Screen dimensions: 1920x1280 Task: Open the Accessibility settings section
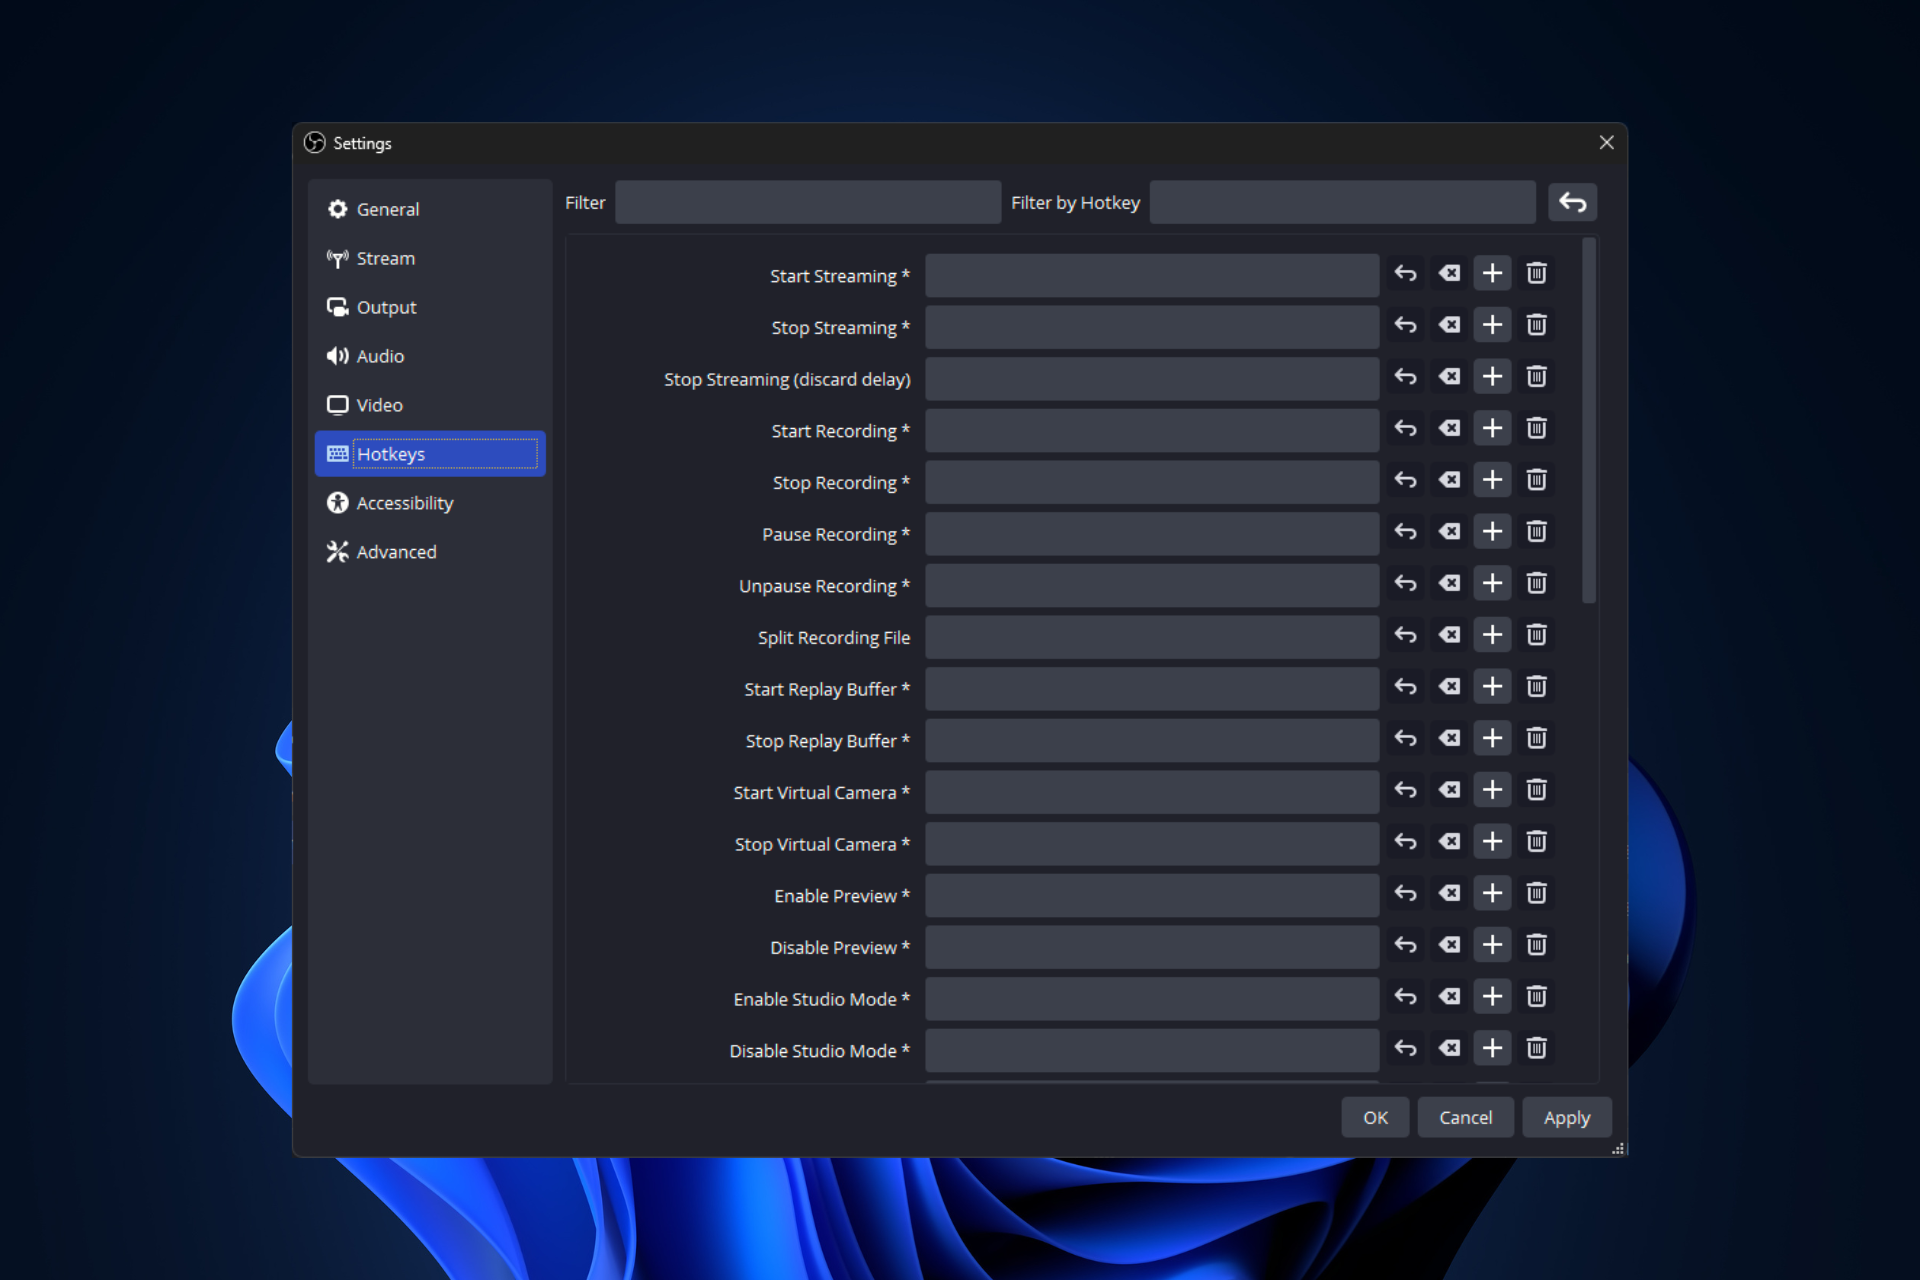coord(430,503)
